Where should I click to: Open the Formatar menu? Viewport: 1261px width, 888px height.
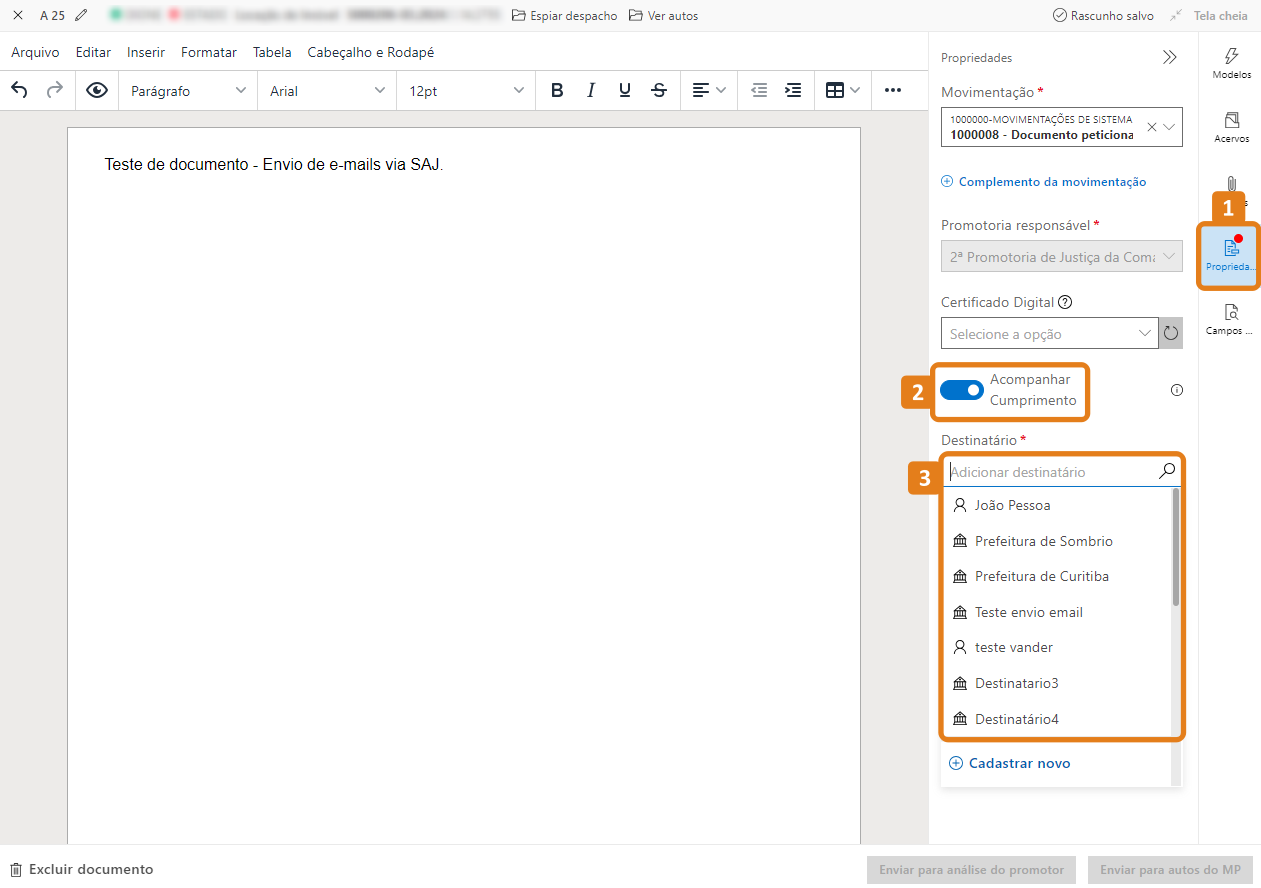(209, 52)
